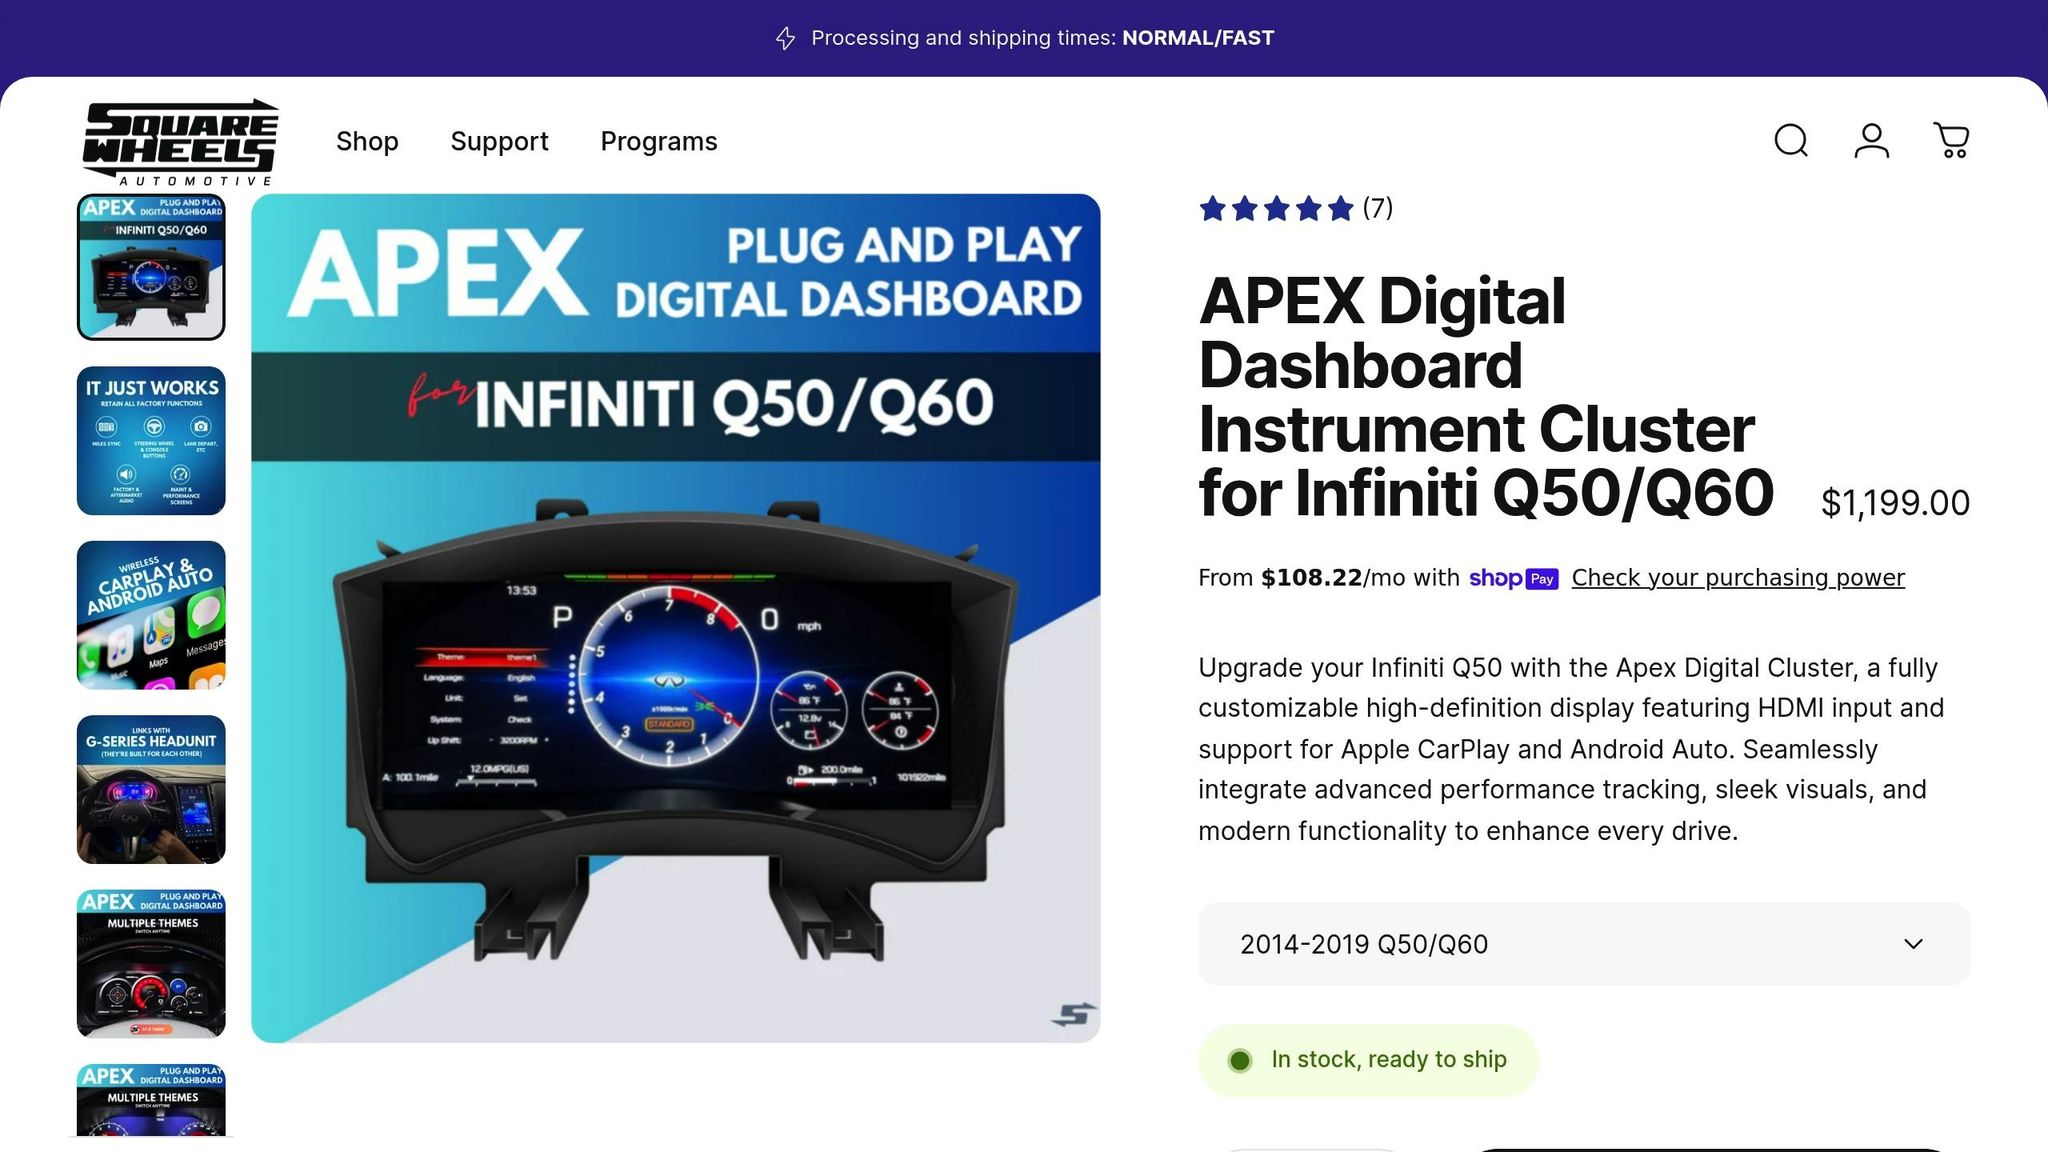Click the Shop Pay logo badge
The height and width of the screenshot is (1152, 2048).
pyautogui.click(x=1513, y=578)
